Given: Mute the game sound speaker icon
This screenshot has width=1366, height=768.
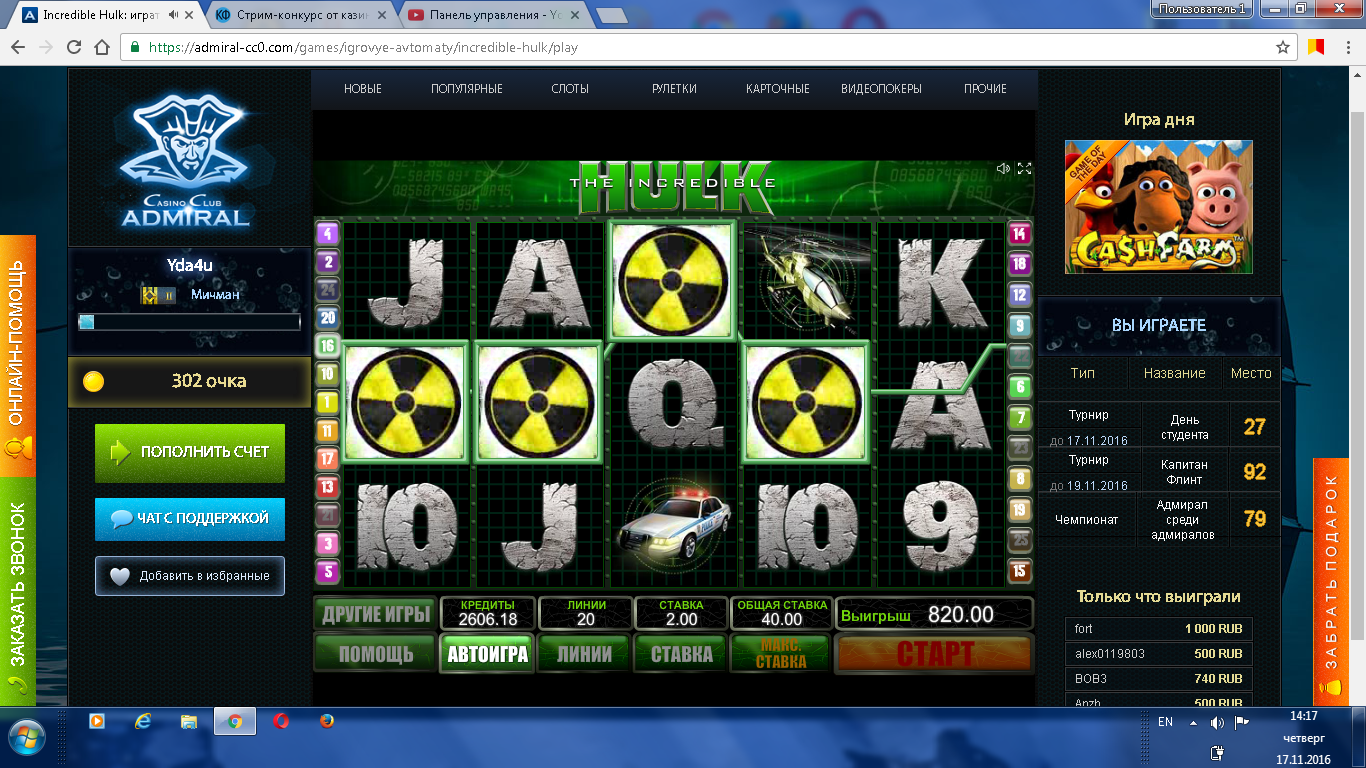Looking at the screenshot, I should pos(1003,168).
